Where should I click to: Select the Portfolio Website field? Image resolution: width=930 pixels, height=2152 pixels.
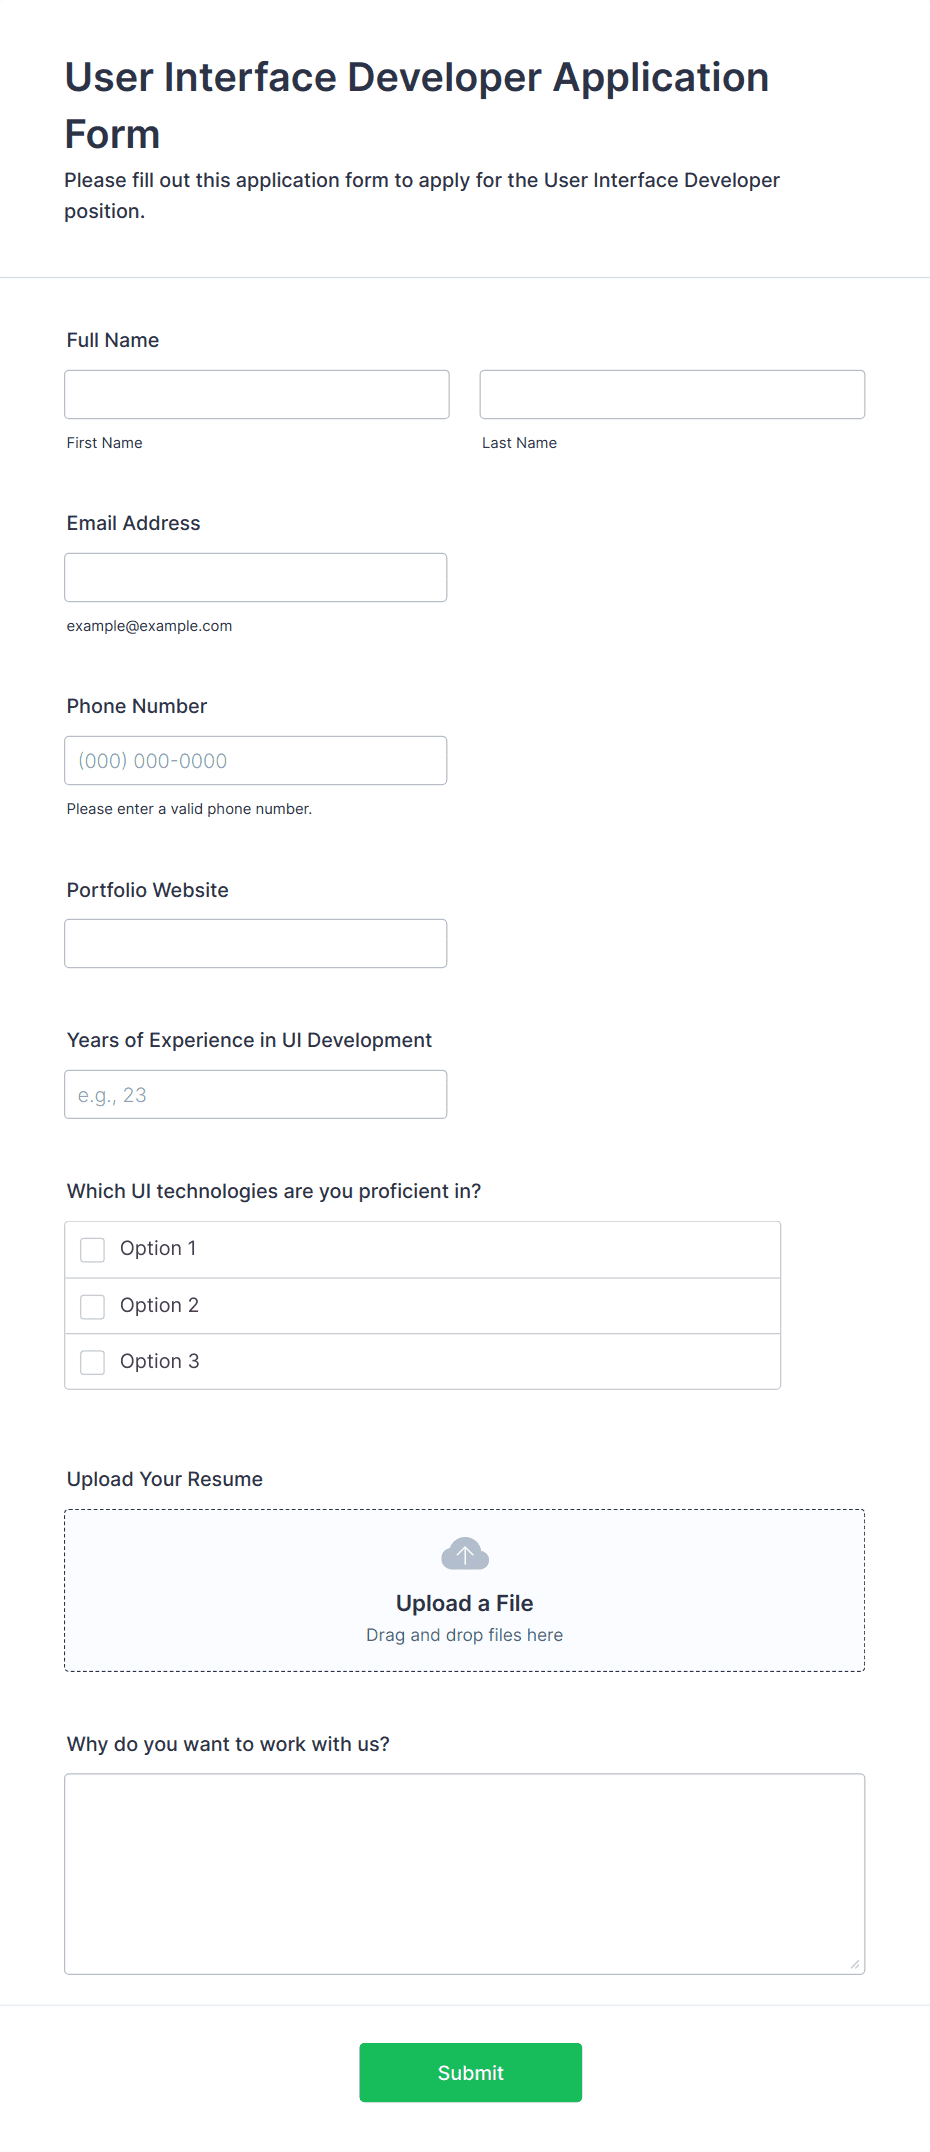pyautogui.click(x=256, y=943)
